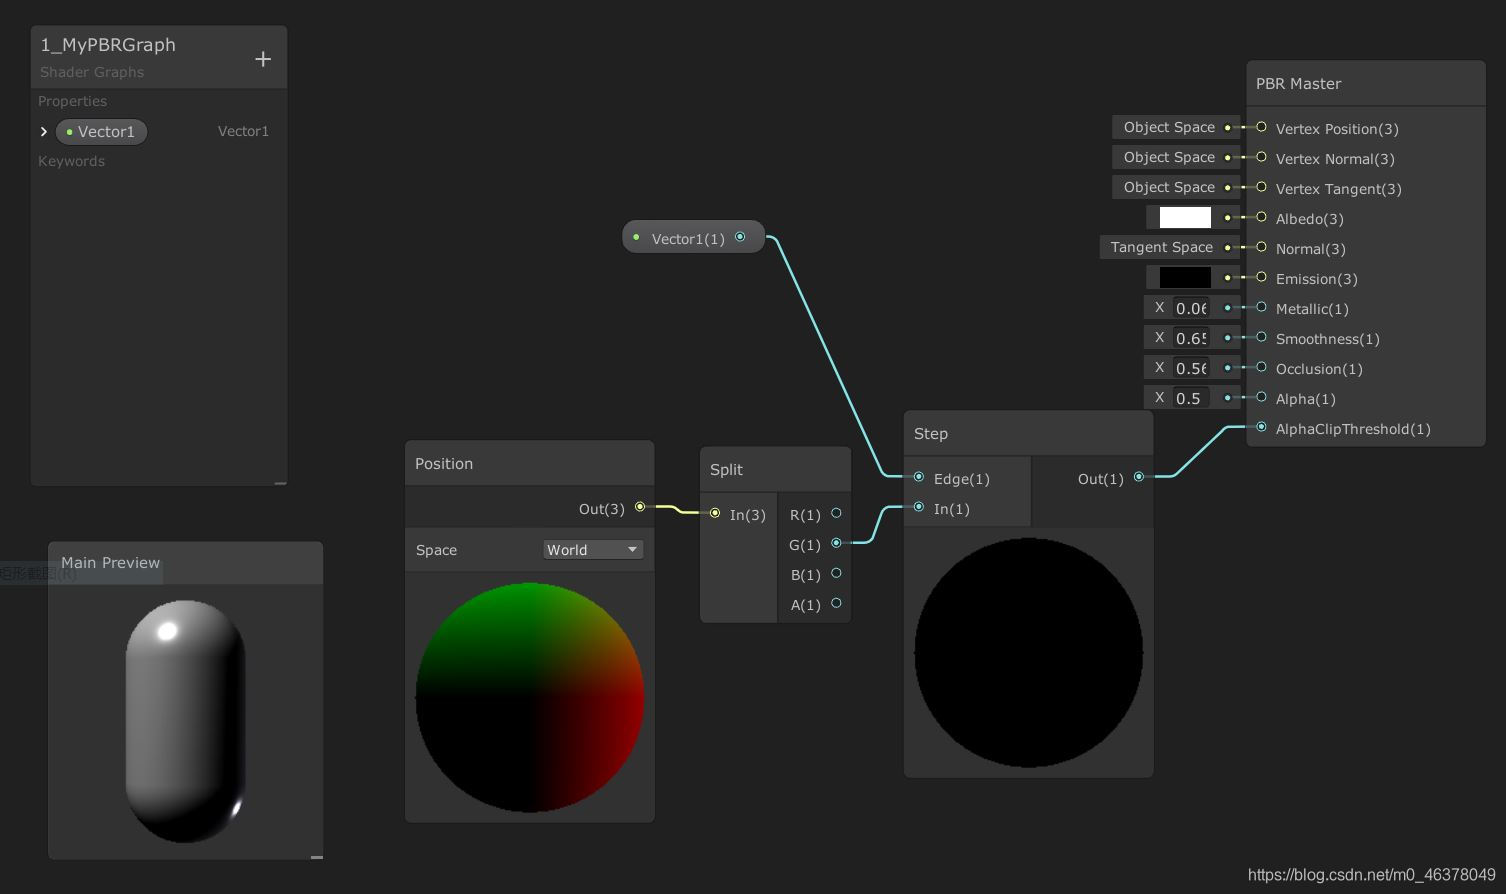Click the Step node black preview circle
Image resolution: width=1506 pixels, height=894 pixels.
coord(1028,653)
